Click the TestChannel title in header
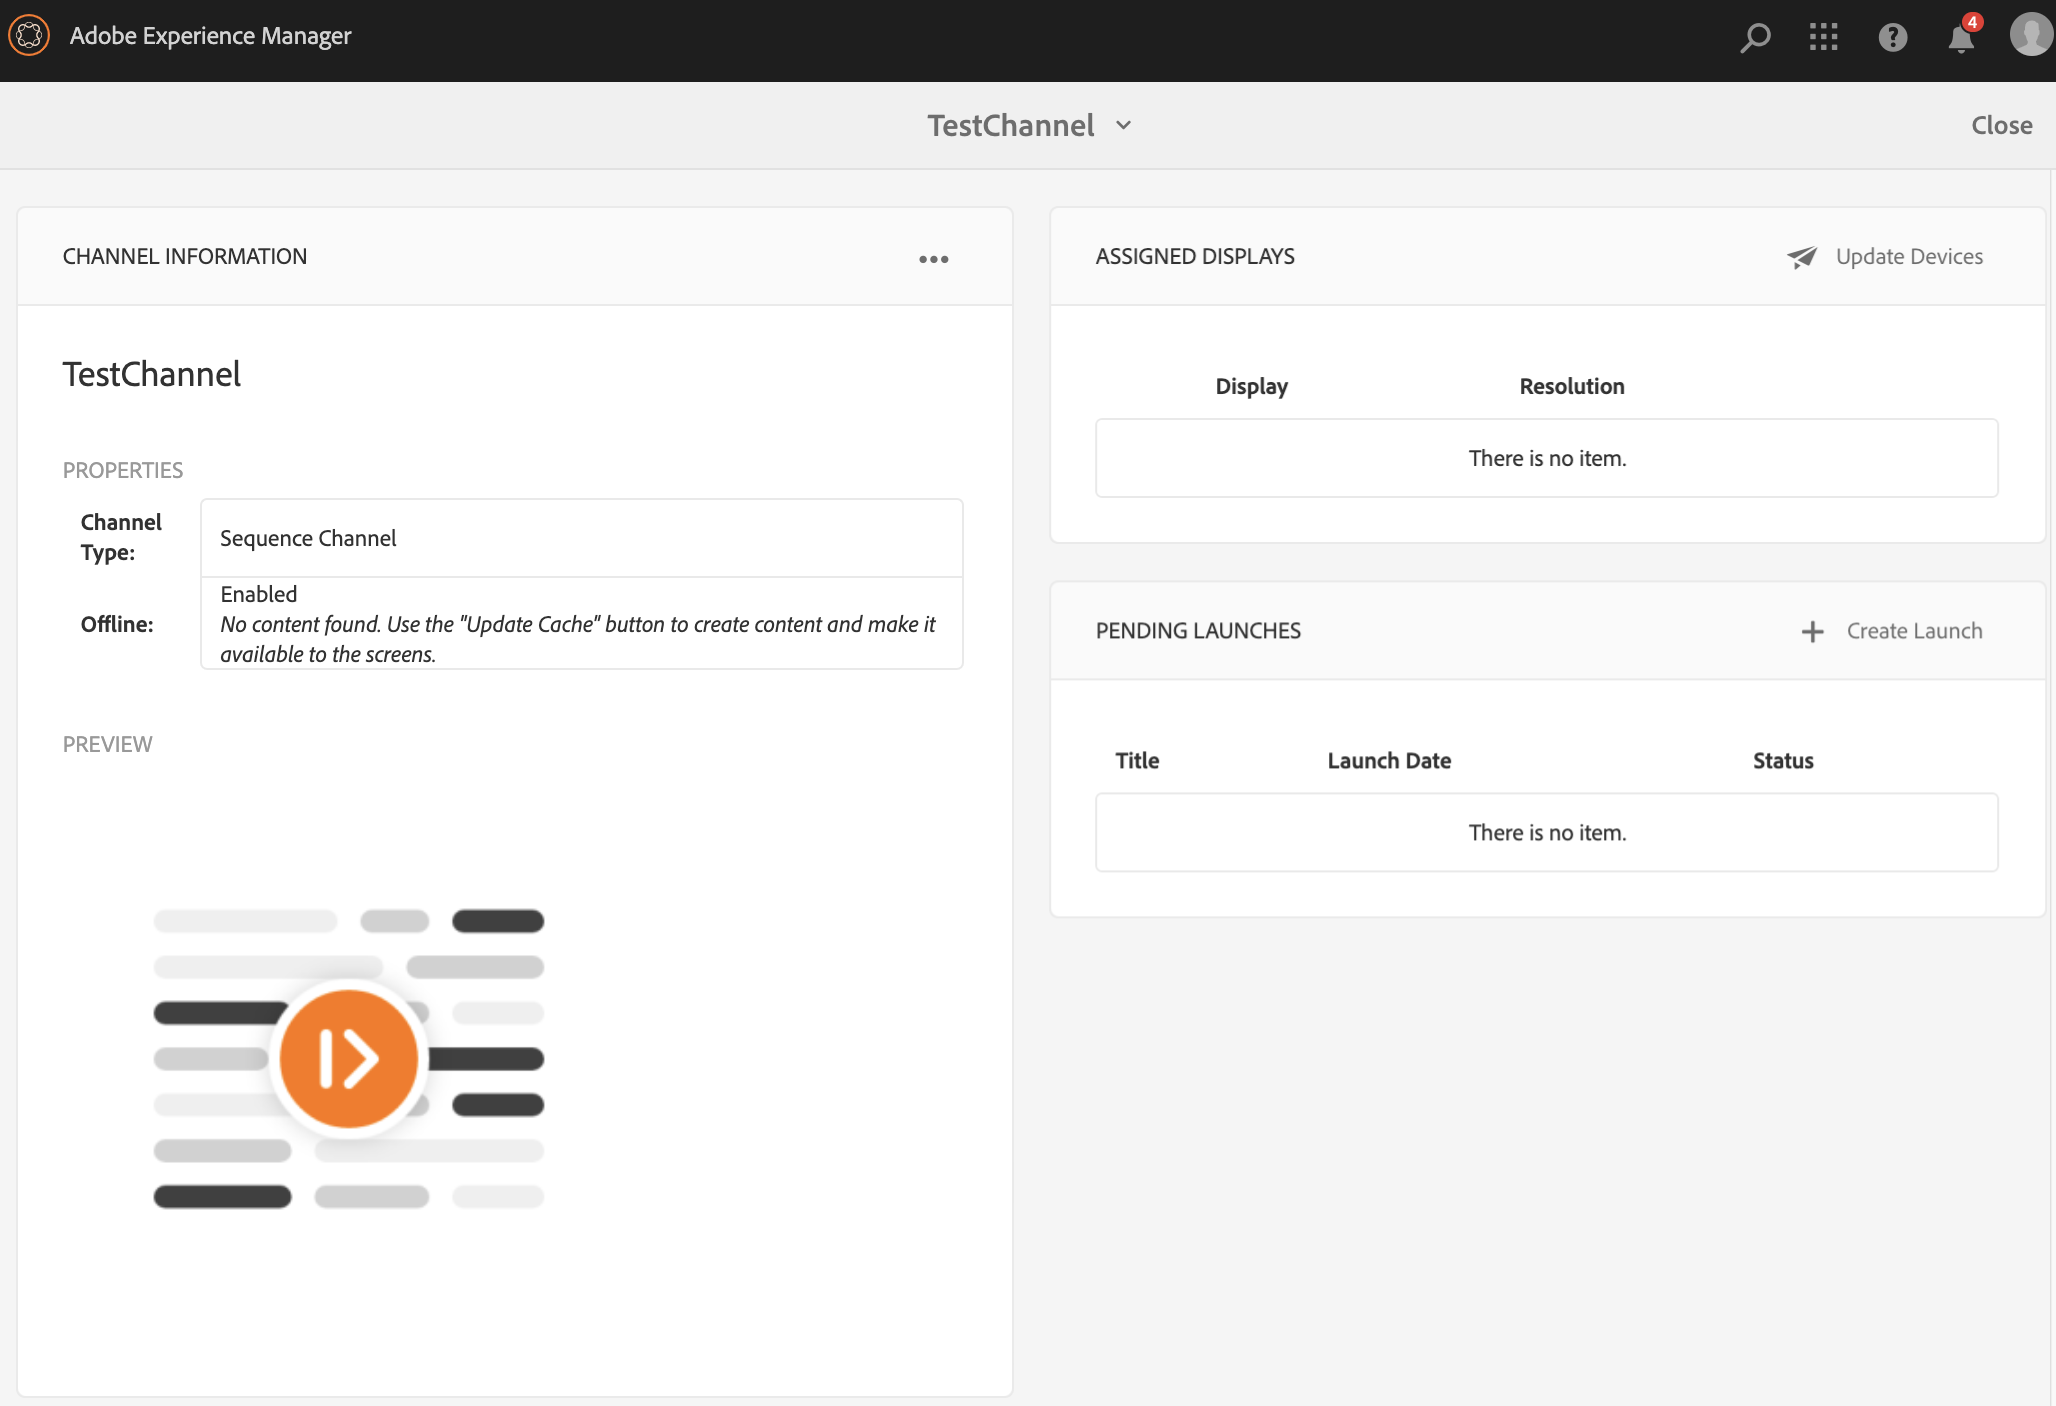This screenshot has width=2056, height=1406. (1010, 126)
